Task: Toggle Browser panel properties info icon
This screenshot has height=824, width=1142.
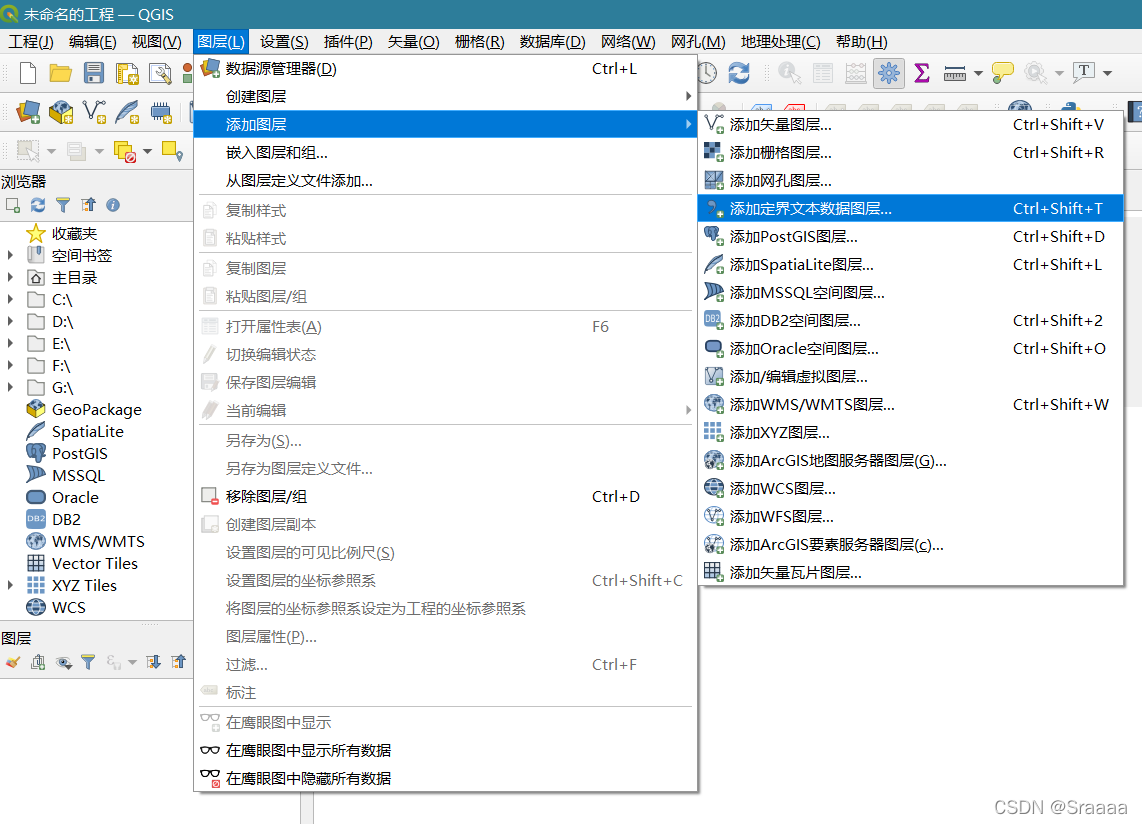Action: [x=113, y=205]
